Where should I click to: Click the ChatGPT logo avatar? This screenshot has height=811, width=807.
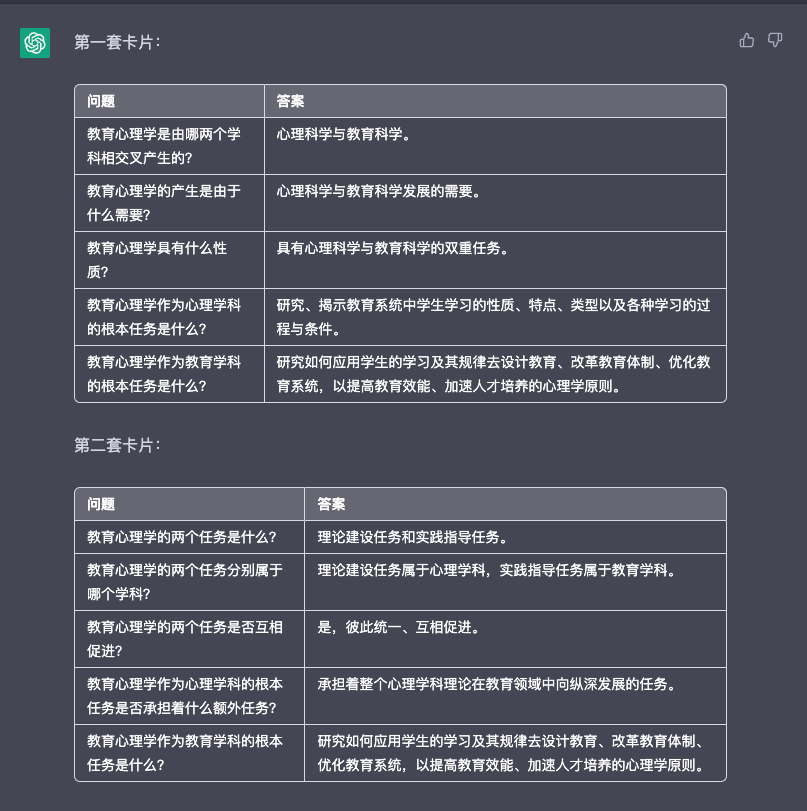click(35, 43)
